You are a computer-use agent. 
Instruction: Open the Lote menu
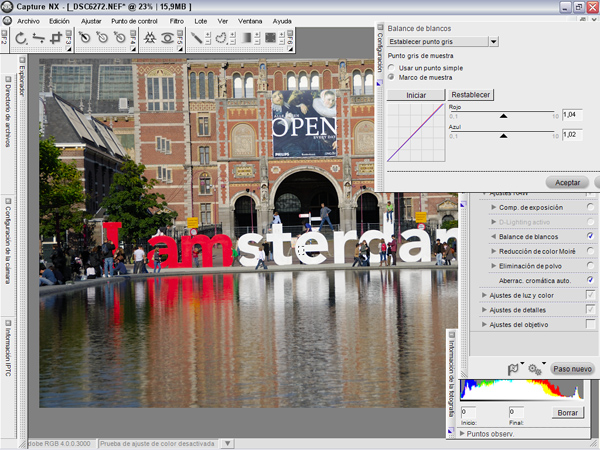[201, 21]
